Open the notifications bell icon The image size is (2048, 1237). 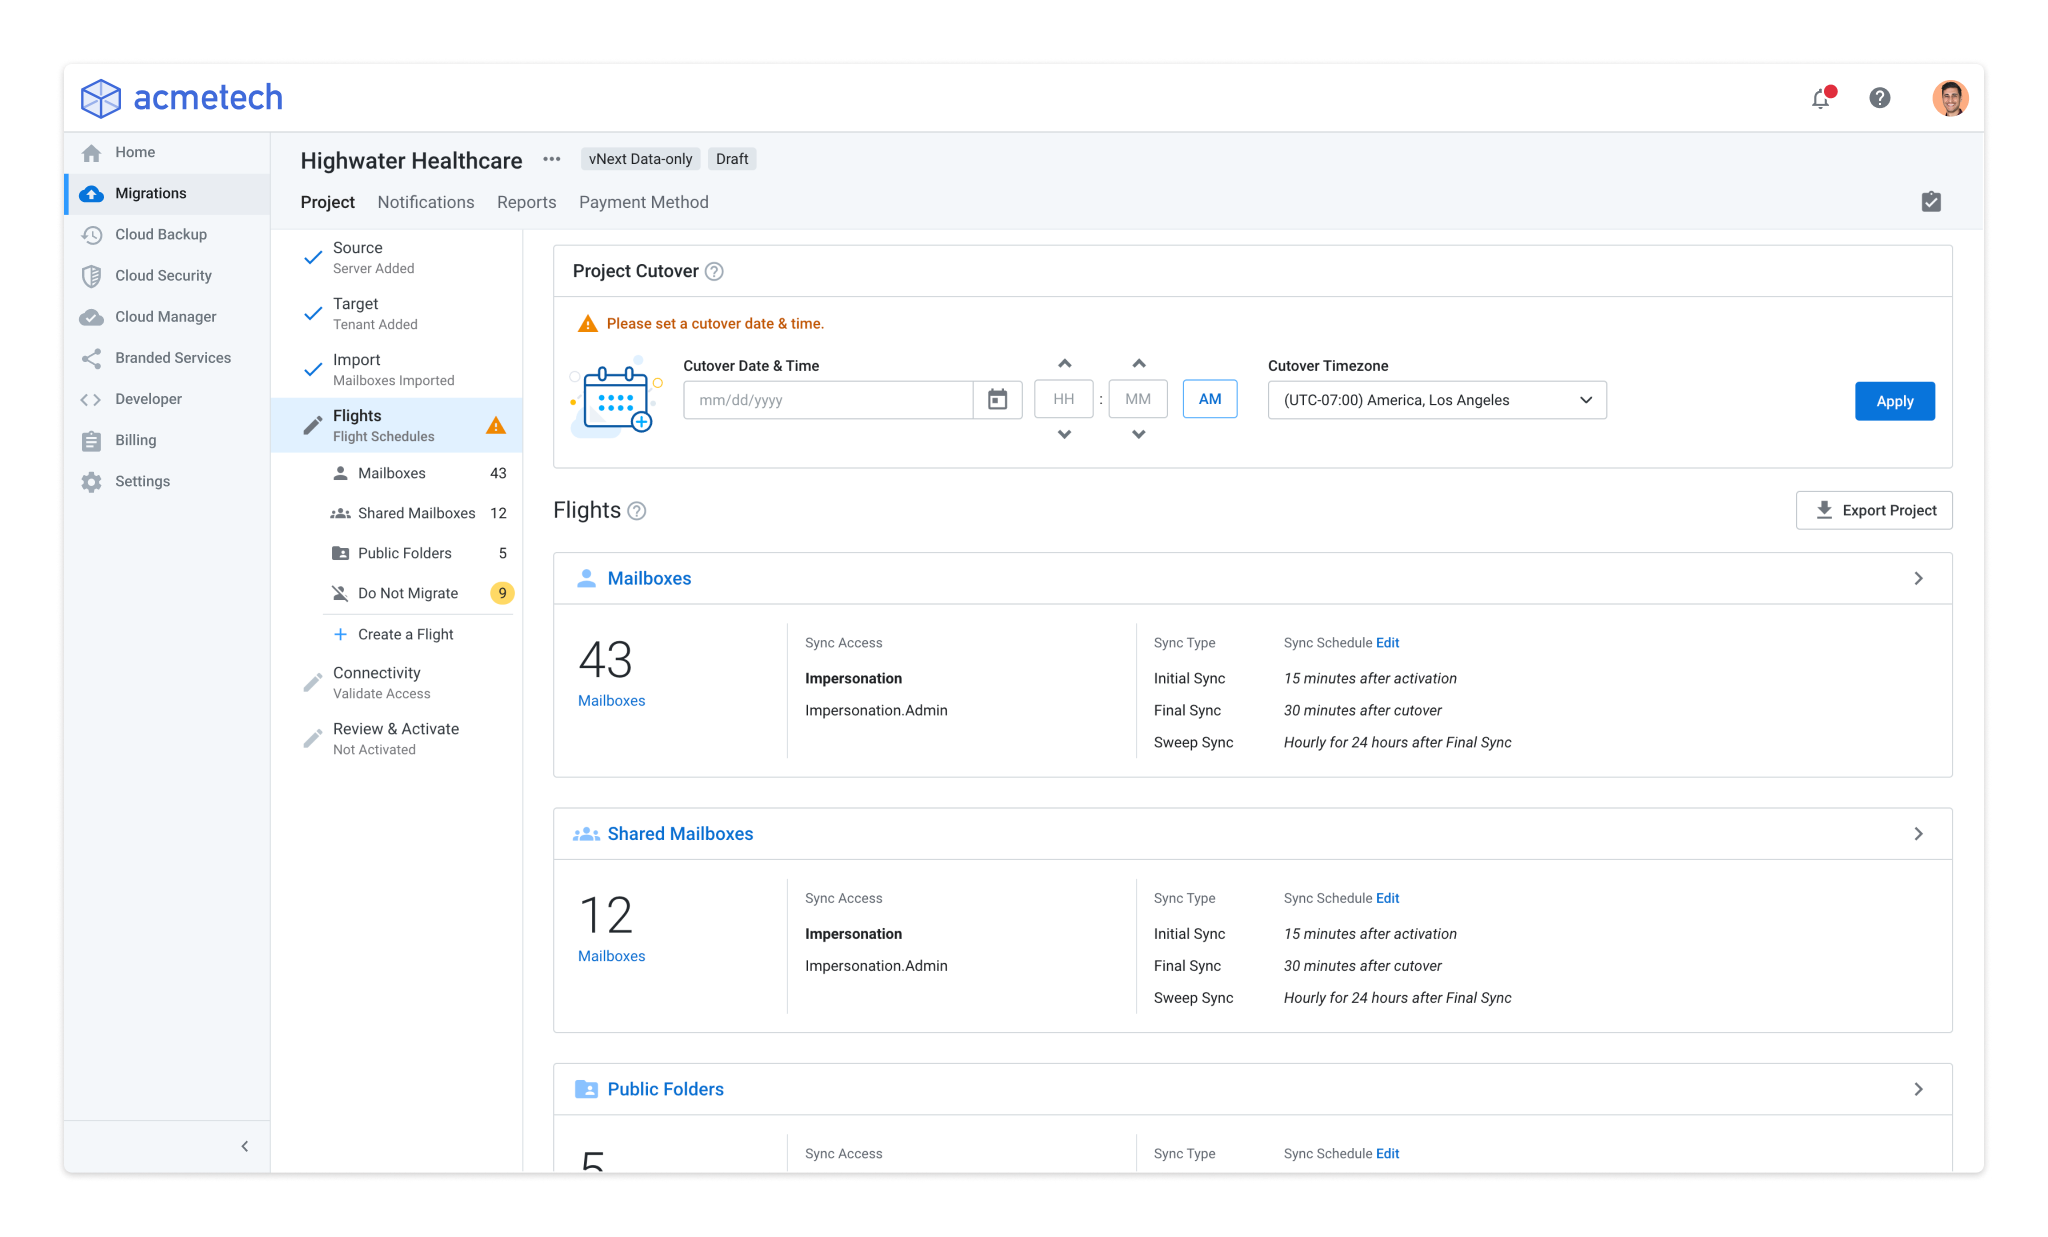point(1820,98)
